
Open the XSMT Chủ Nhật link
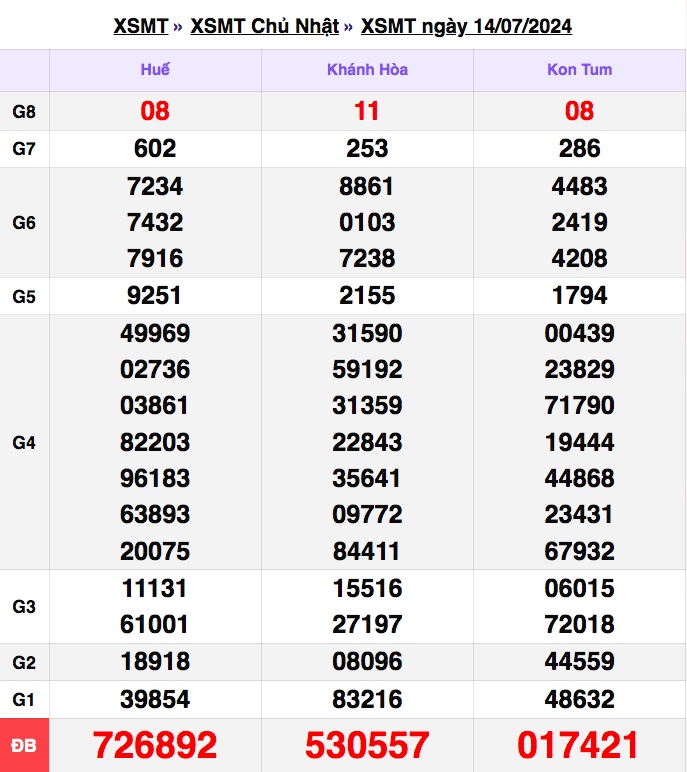[x=265, y=26]
